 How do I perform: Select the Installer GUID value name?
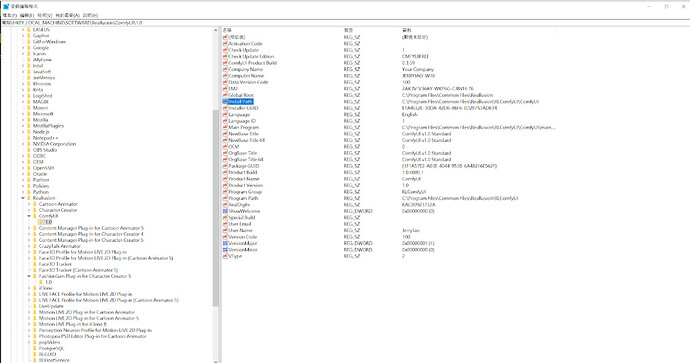(243, 108)
